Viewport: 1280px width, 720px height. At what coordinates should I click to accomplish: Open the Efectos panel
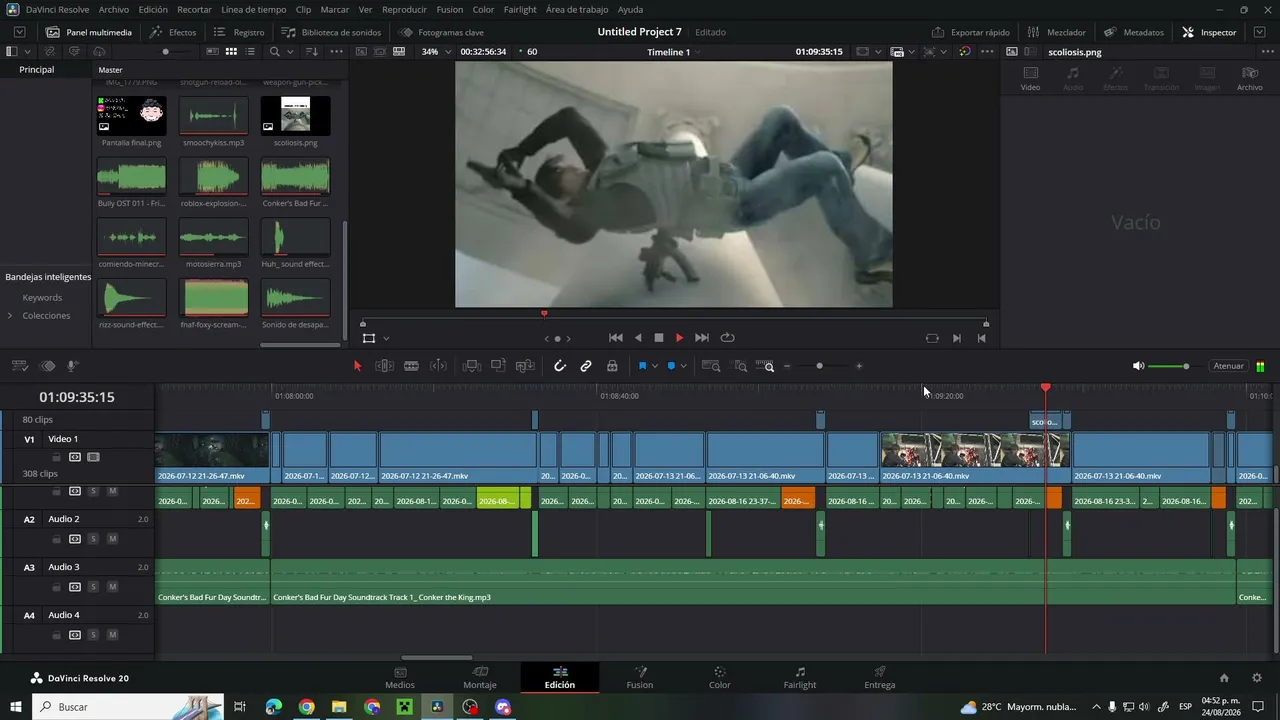[x=173, y=32]
